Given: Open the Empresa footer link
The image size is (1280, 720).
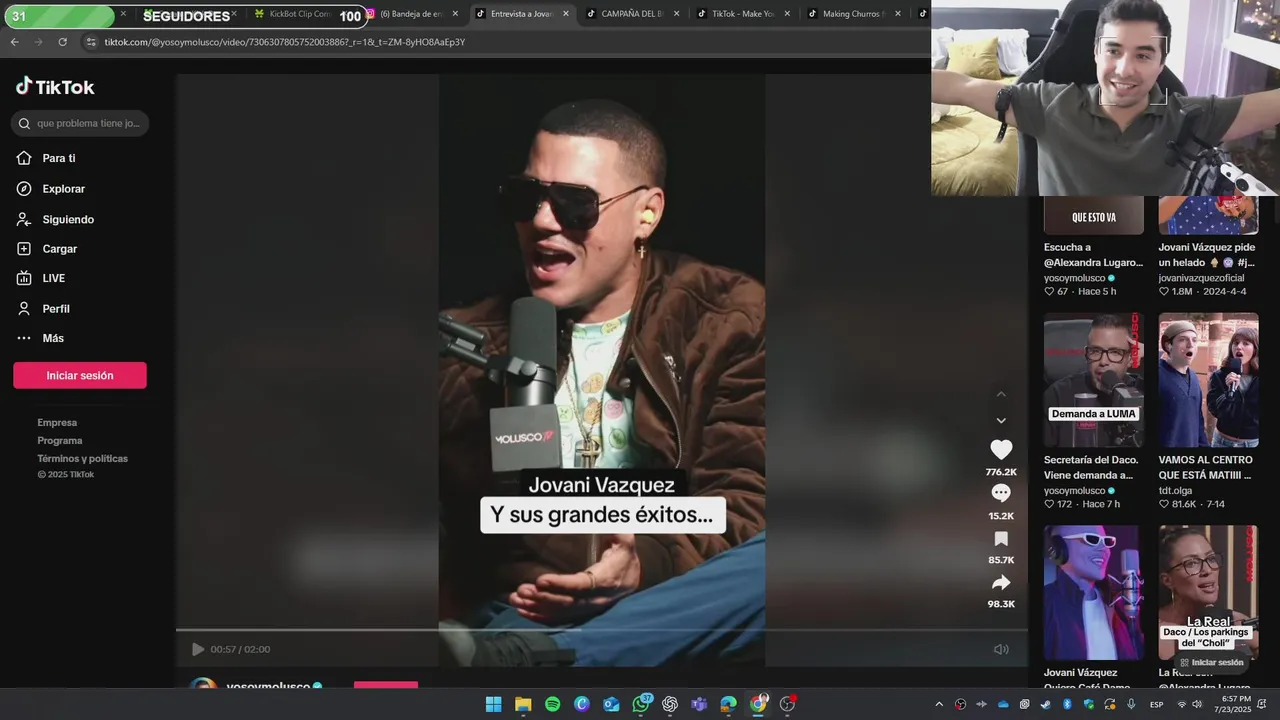Looking at the screenshot, I should click(57, 423).
